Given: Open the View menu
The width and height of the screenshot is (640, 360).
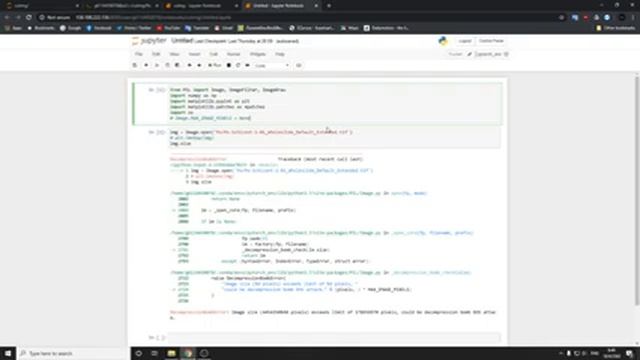Looking at the screenshot, I should pos(174,54).
